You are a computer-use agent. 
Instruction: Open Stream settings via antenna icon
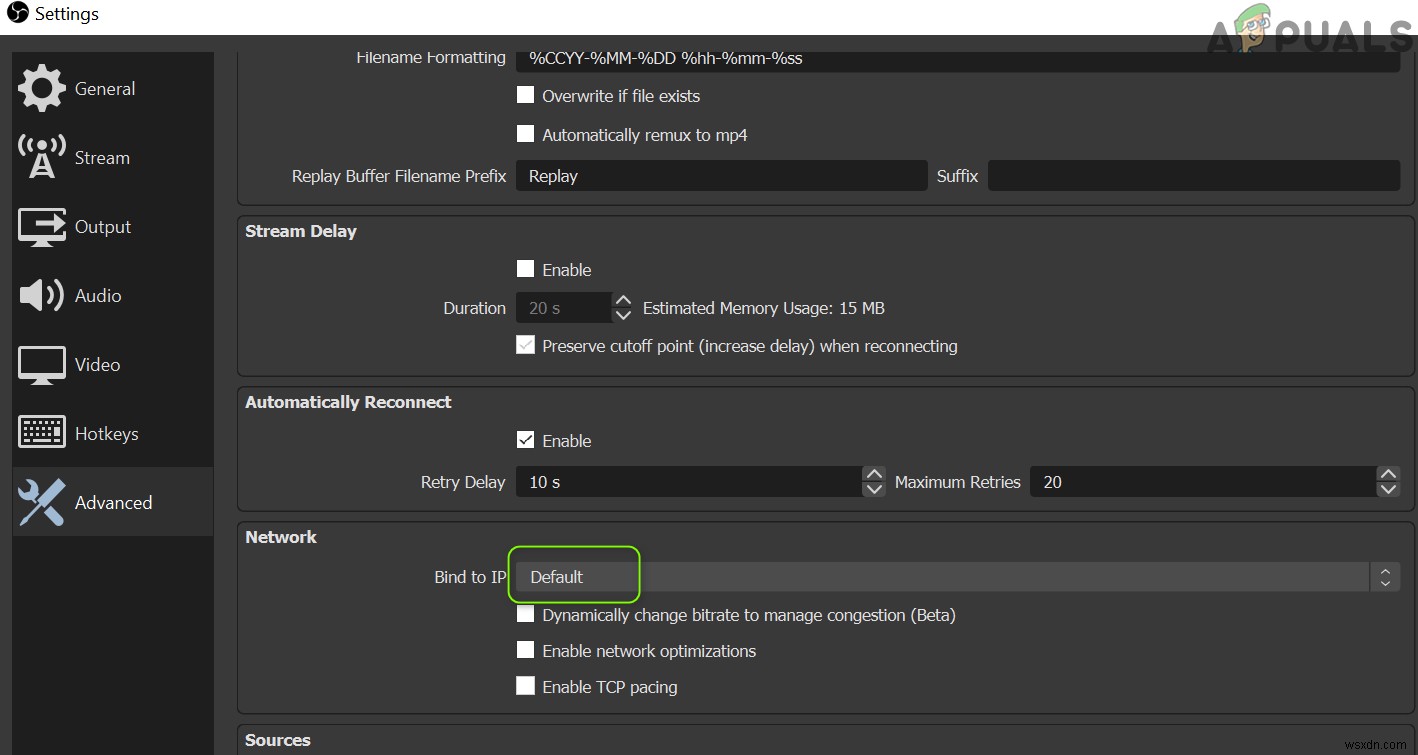[42, 158]
